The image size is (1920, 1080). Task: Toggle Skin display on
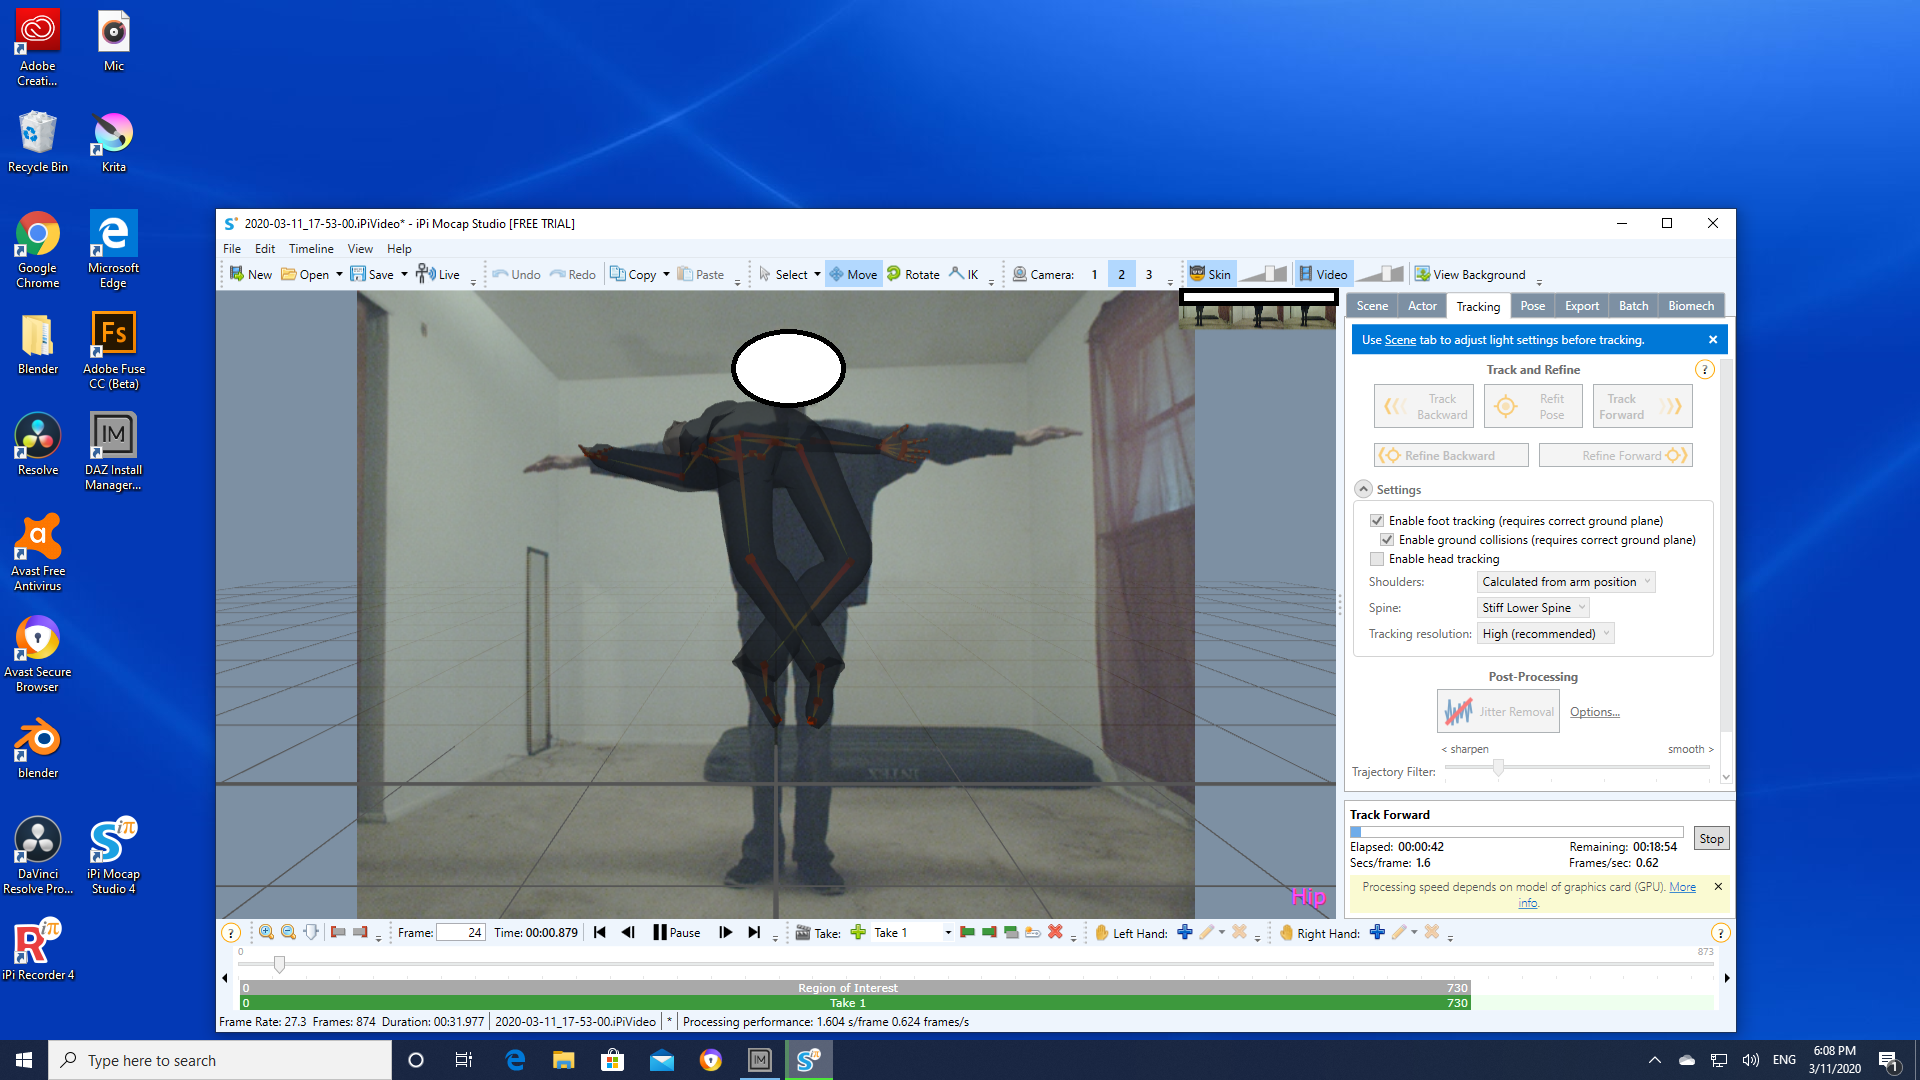tap(1210, 274)
